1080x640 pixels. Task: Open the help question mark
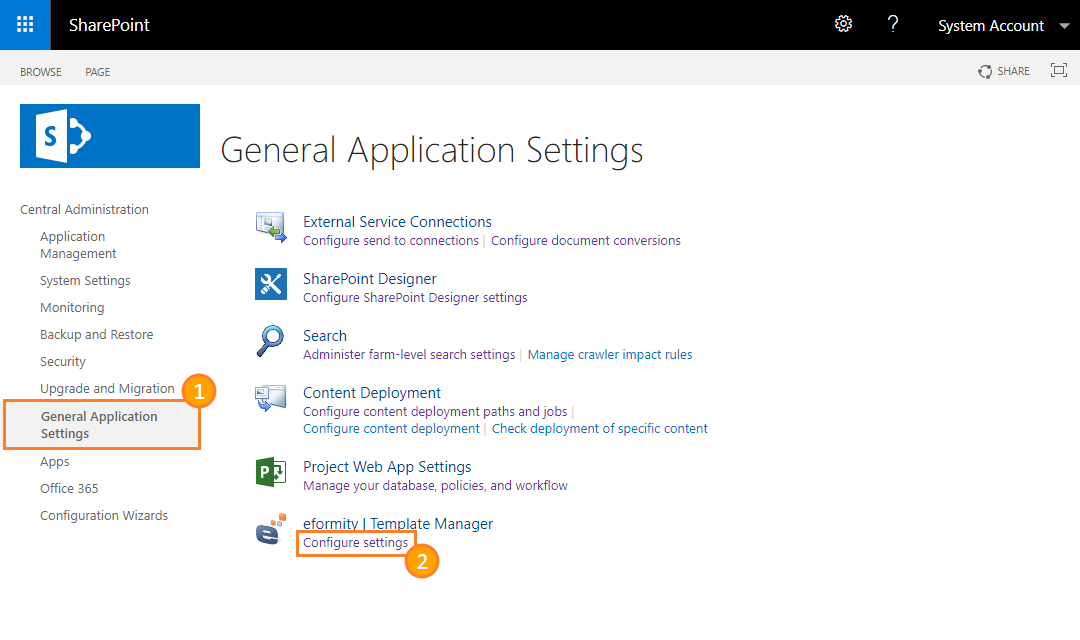point(893,25)
